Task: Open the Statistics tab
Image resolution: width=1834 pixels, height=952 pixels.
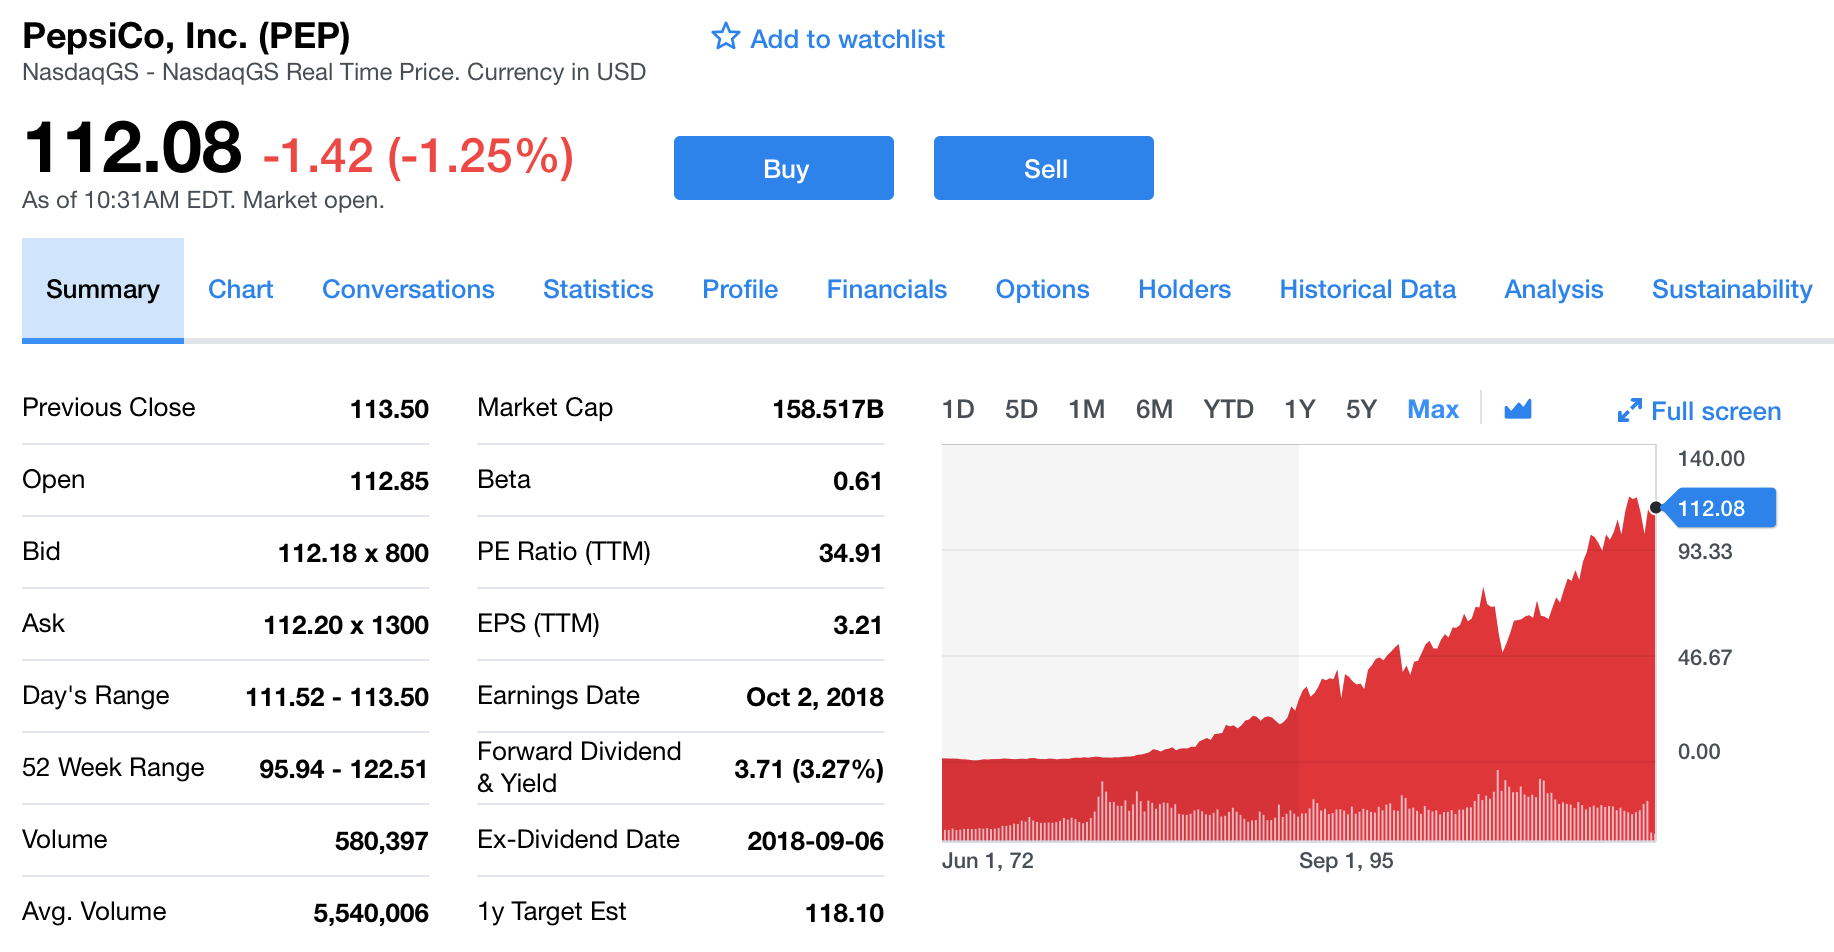Action: pos(598,289)
